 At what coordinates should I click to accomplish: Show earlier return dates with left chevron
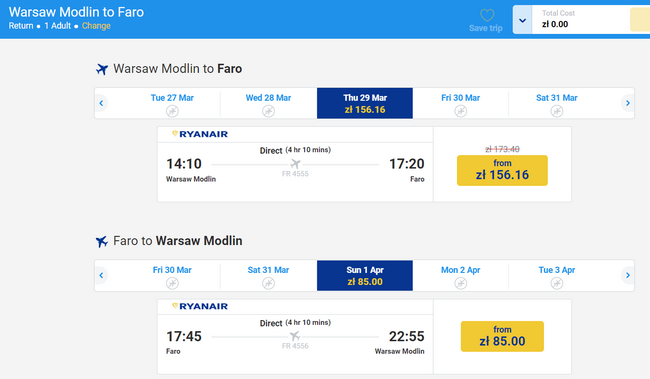tap(101, 275)
